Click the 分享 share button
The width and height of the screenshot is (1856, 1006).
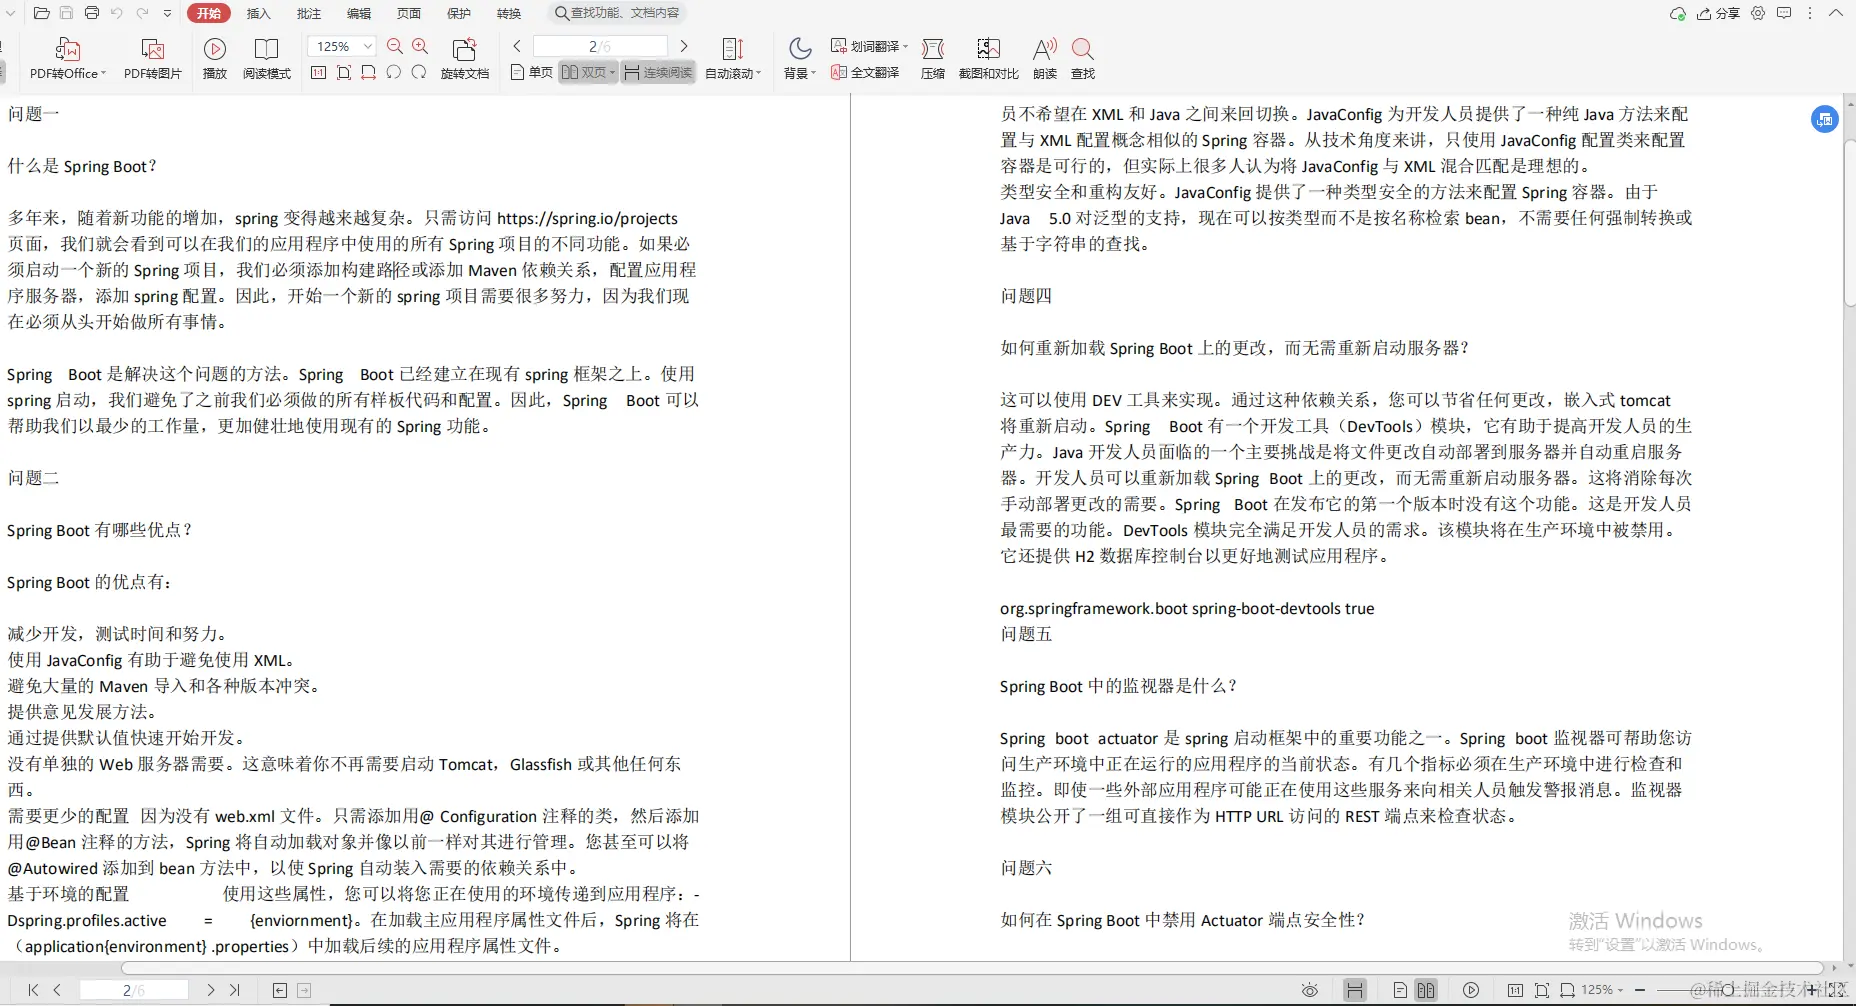pos(1718,13)
